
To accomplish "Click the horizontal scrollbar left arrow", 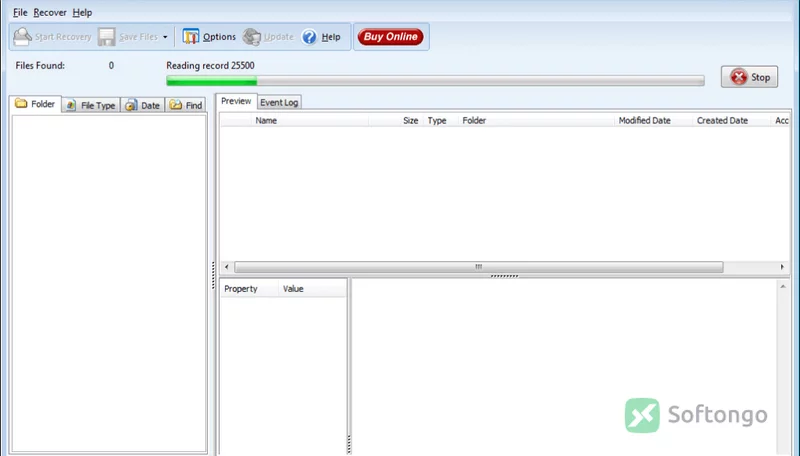I will pos(227,267).
